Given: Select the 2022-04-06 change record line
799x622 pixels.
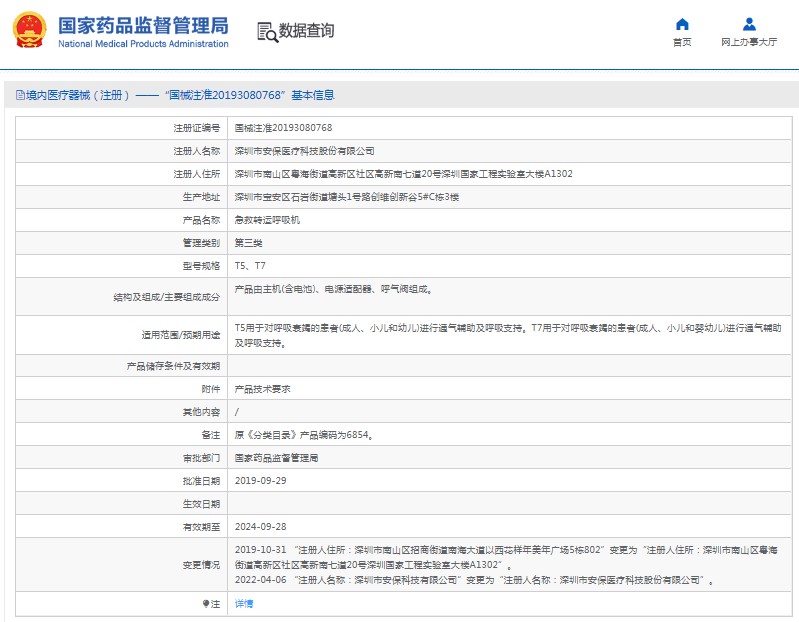Looking at the screenshot, I should tap(474, 580).
